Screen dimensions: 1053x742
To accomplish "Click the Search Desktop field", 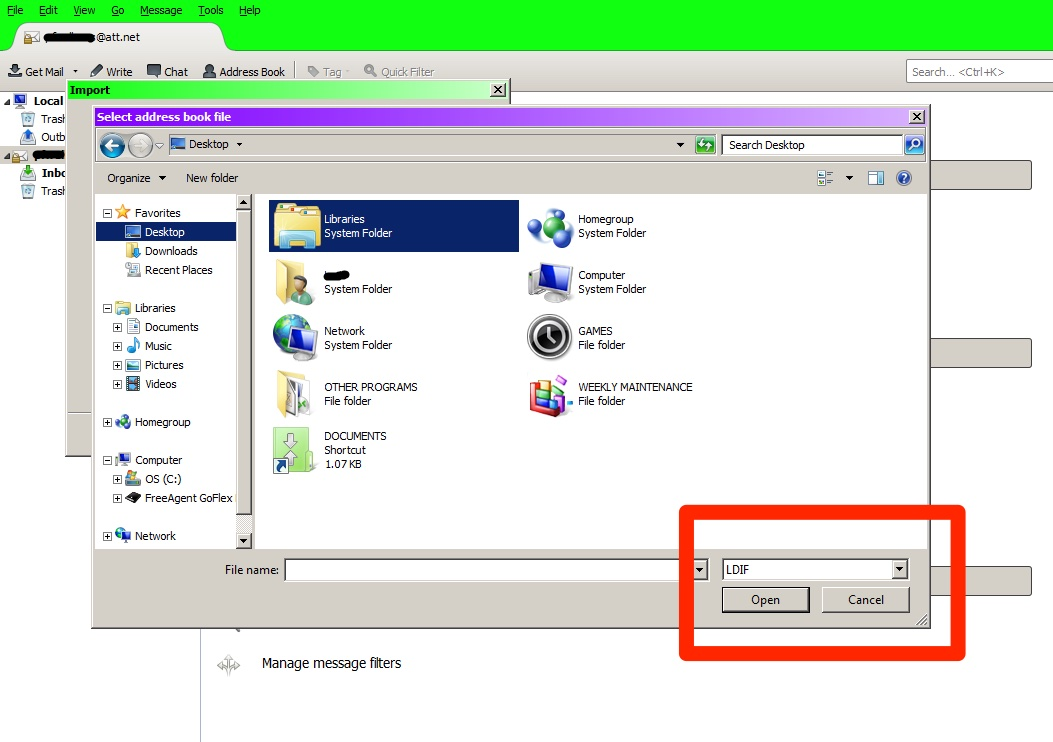I will click(812, 144).
